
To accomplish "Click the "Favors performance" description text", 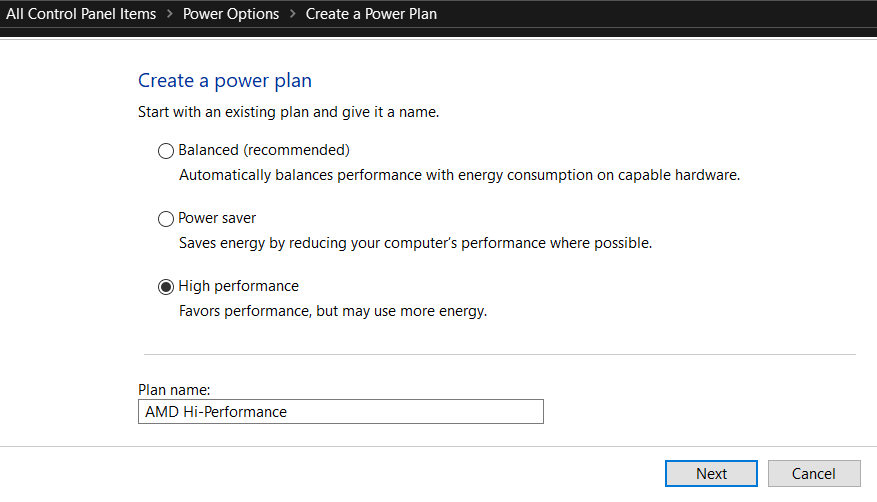I will pyautogui.click(x=332, y=311).
